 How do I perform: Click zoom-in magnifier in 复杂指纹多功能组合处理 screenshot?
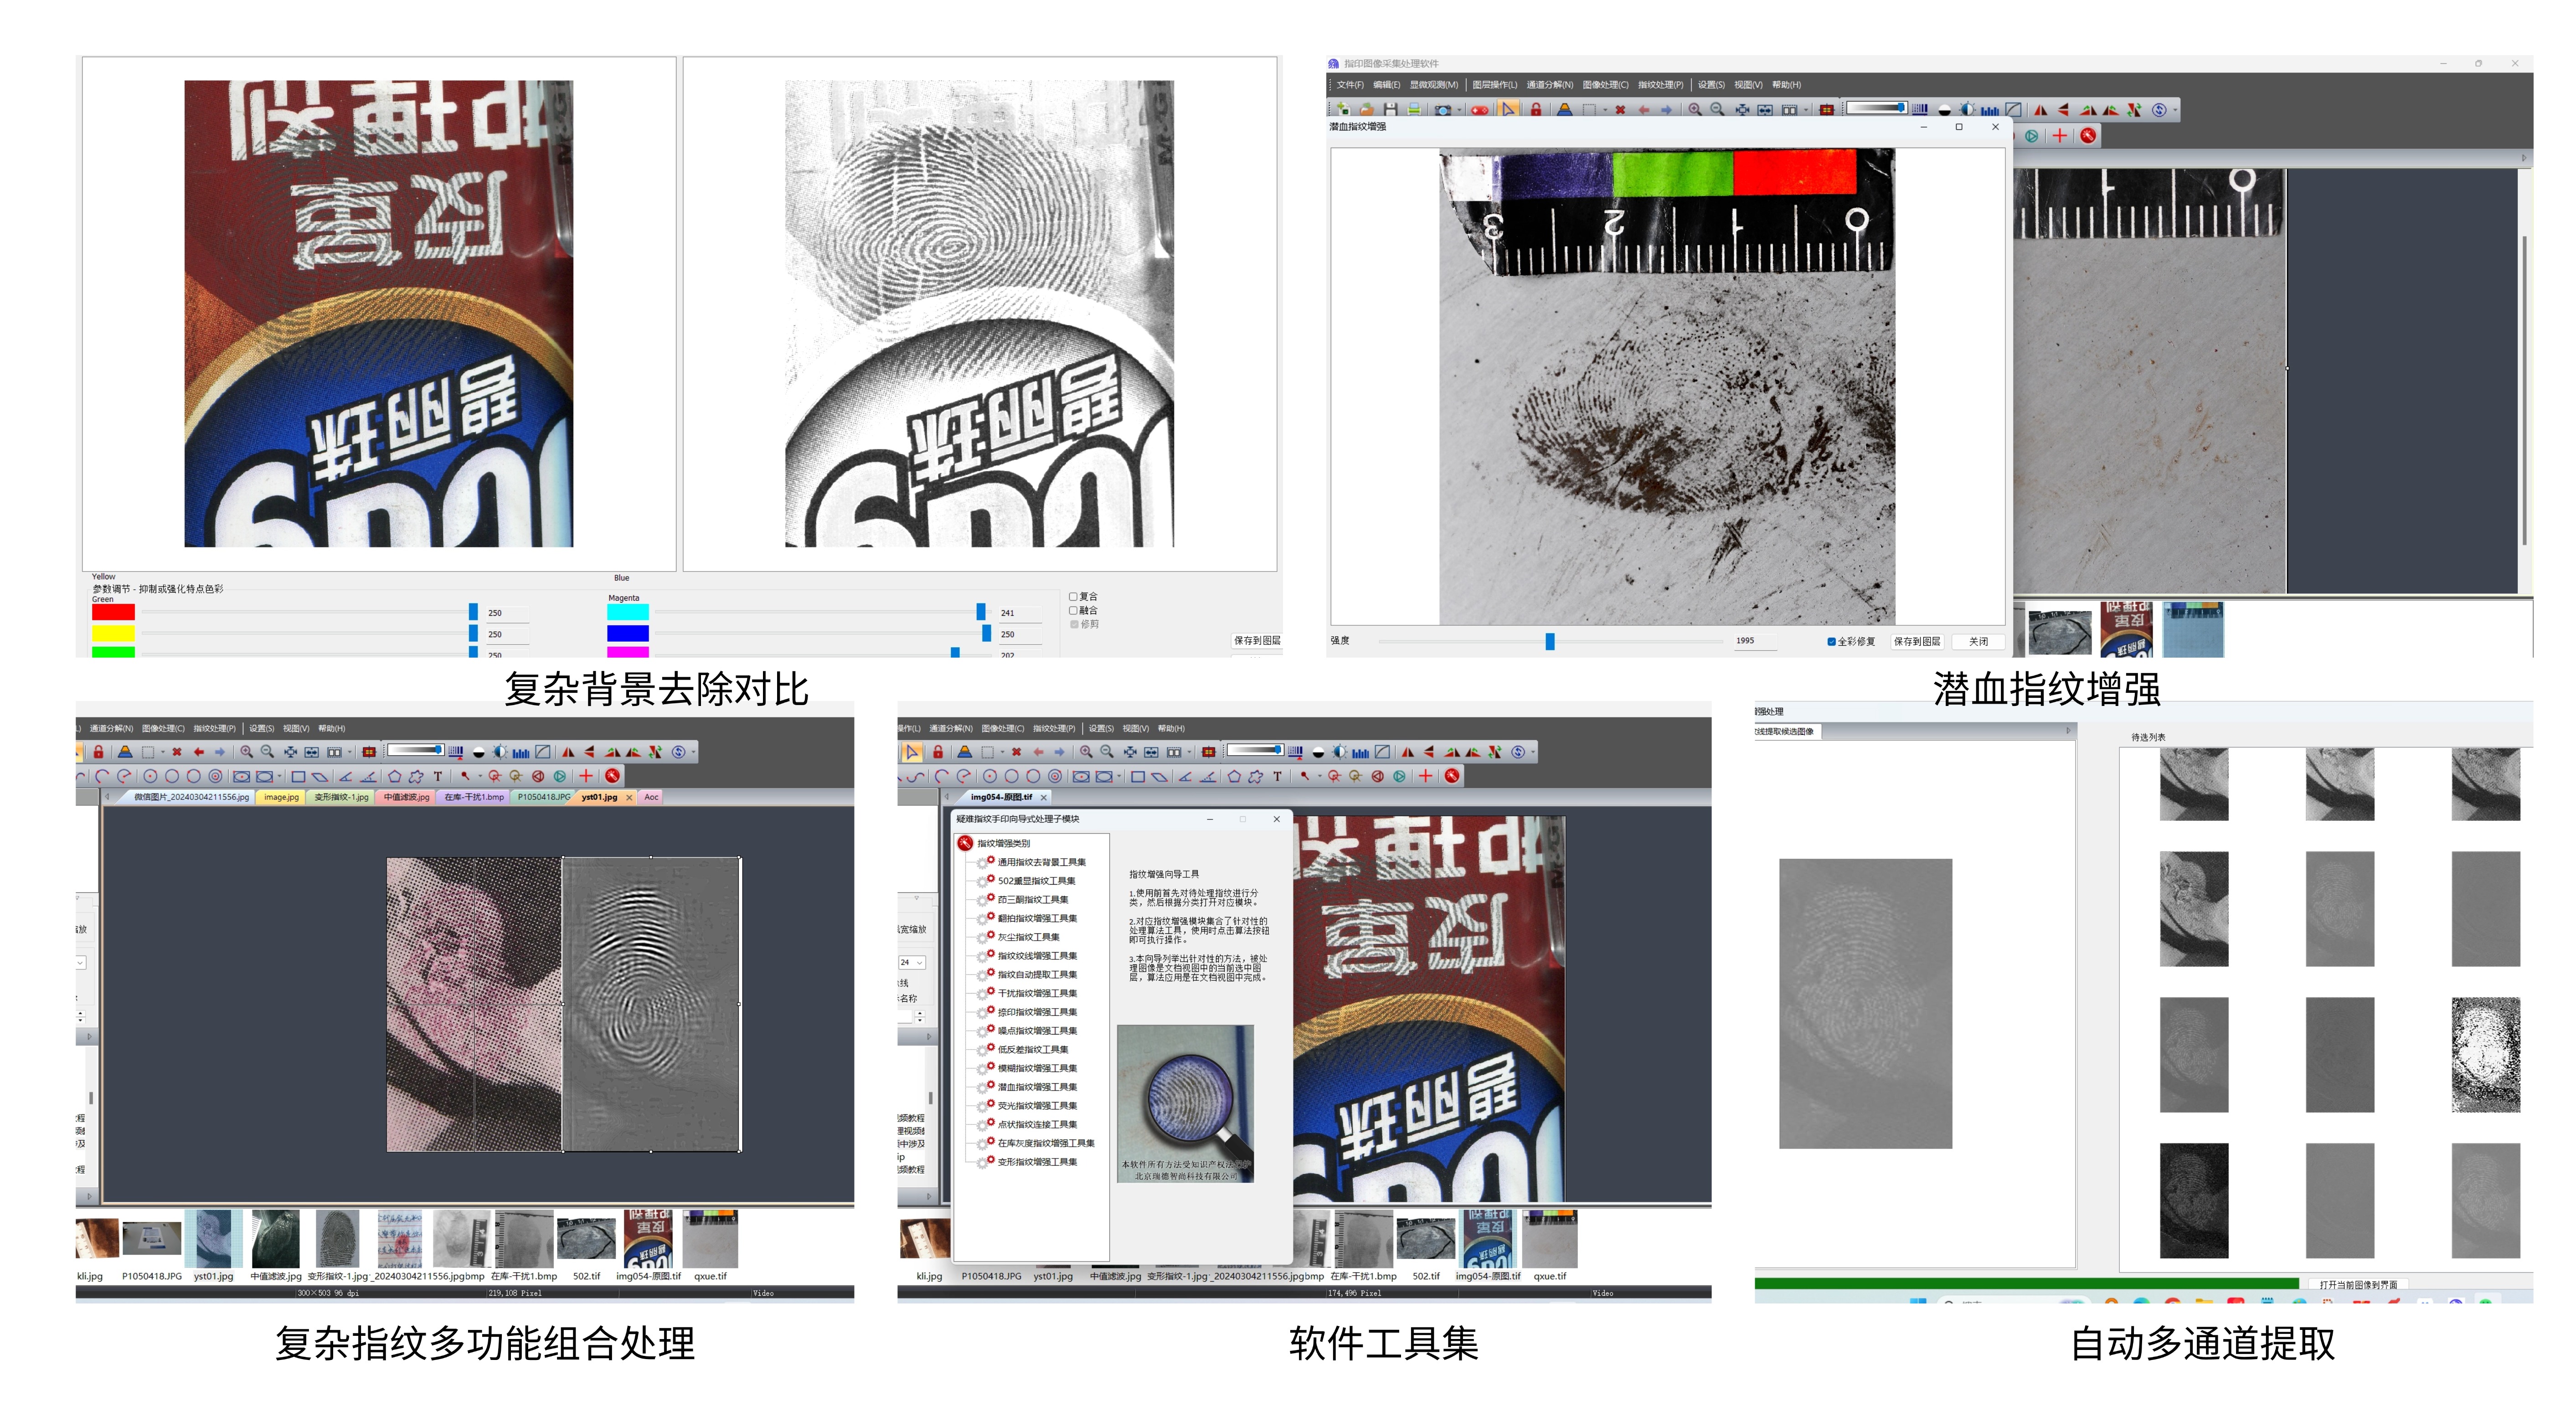click(246, 752)
